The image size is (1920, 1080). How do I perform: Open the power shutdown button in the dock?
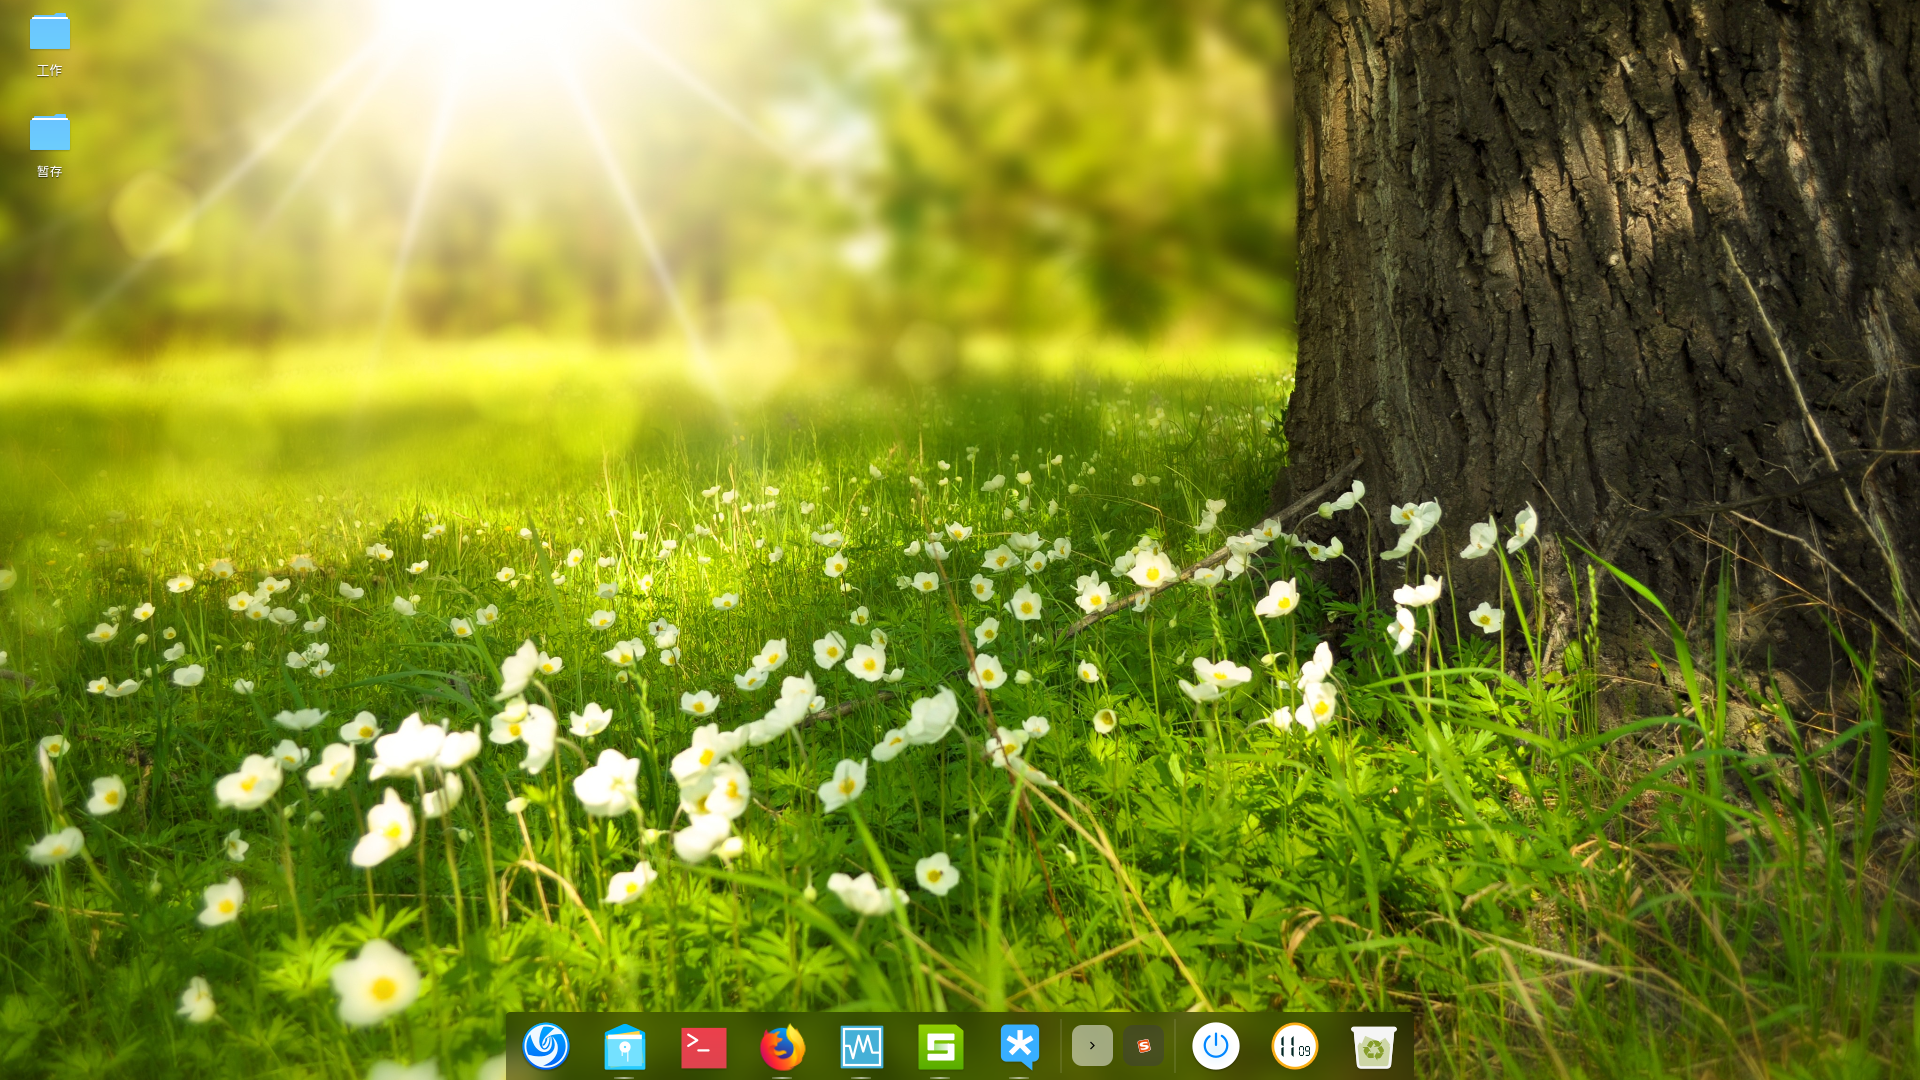pos(1216,1046)
